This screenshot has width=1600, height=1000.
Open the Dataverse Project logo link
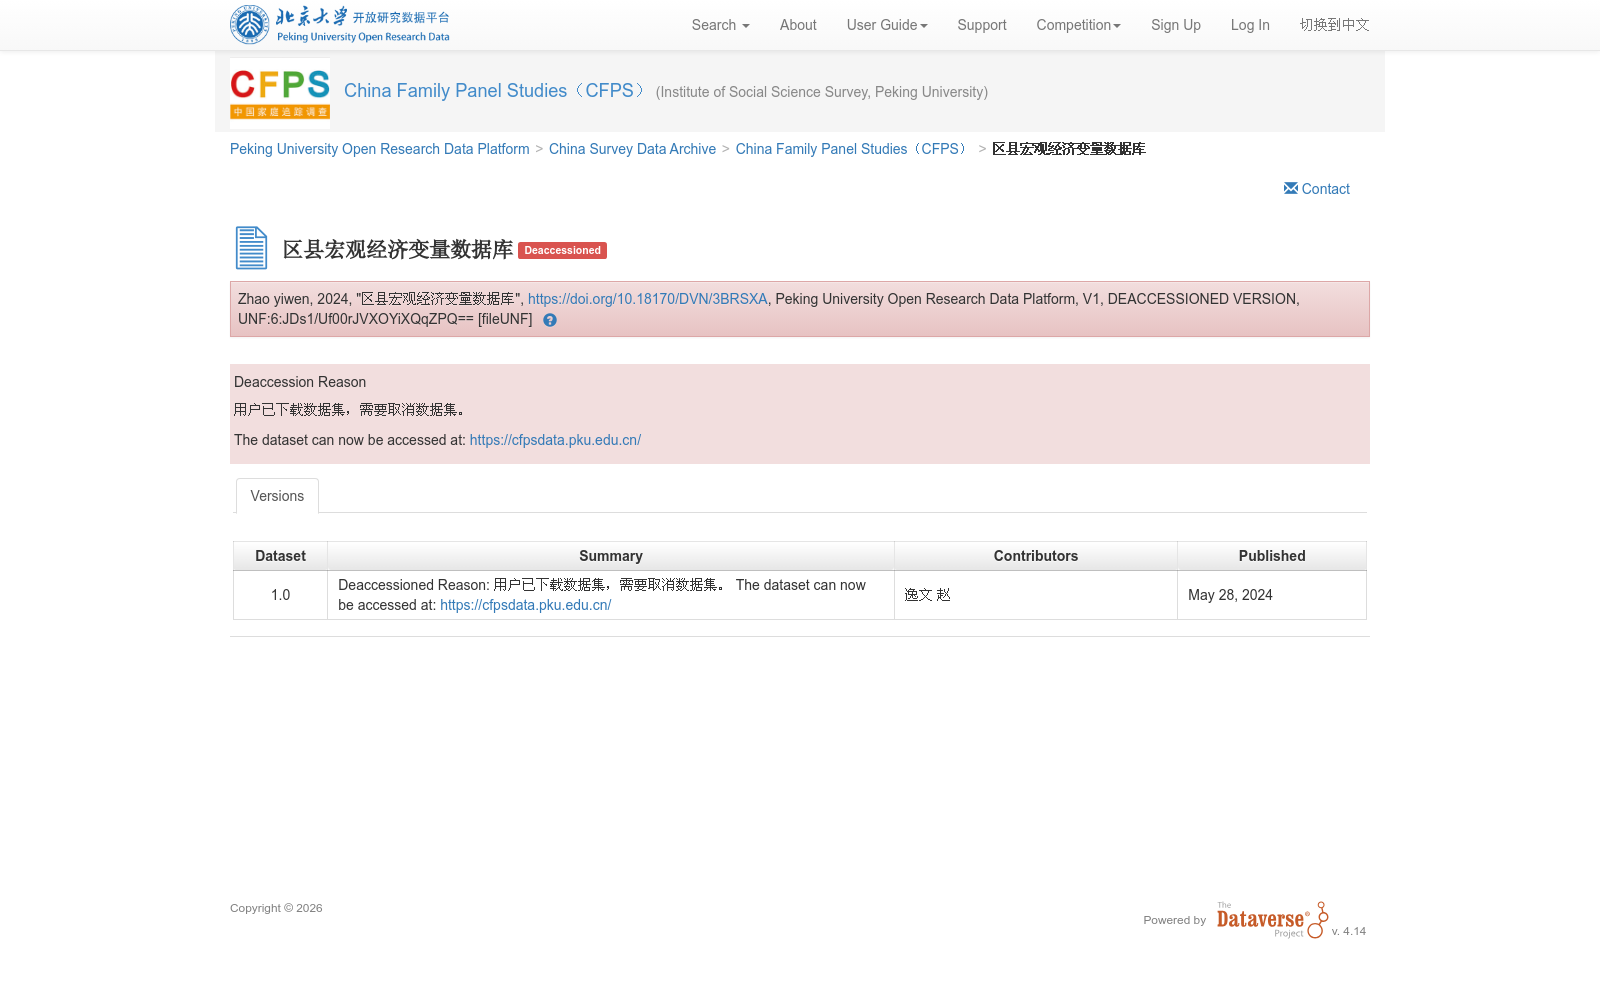1272,919
